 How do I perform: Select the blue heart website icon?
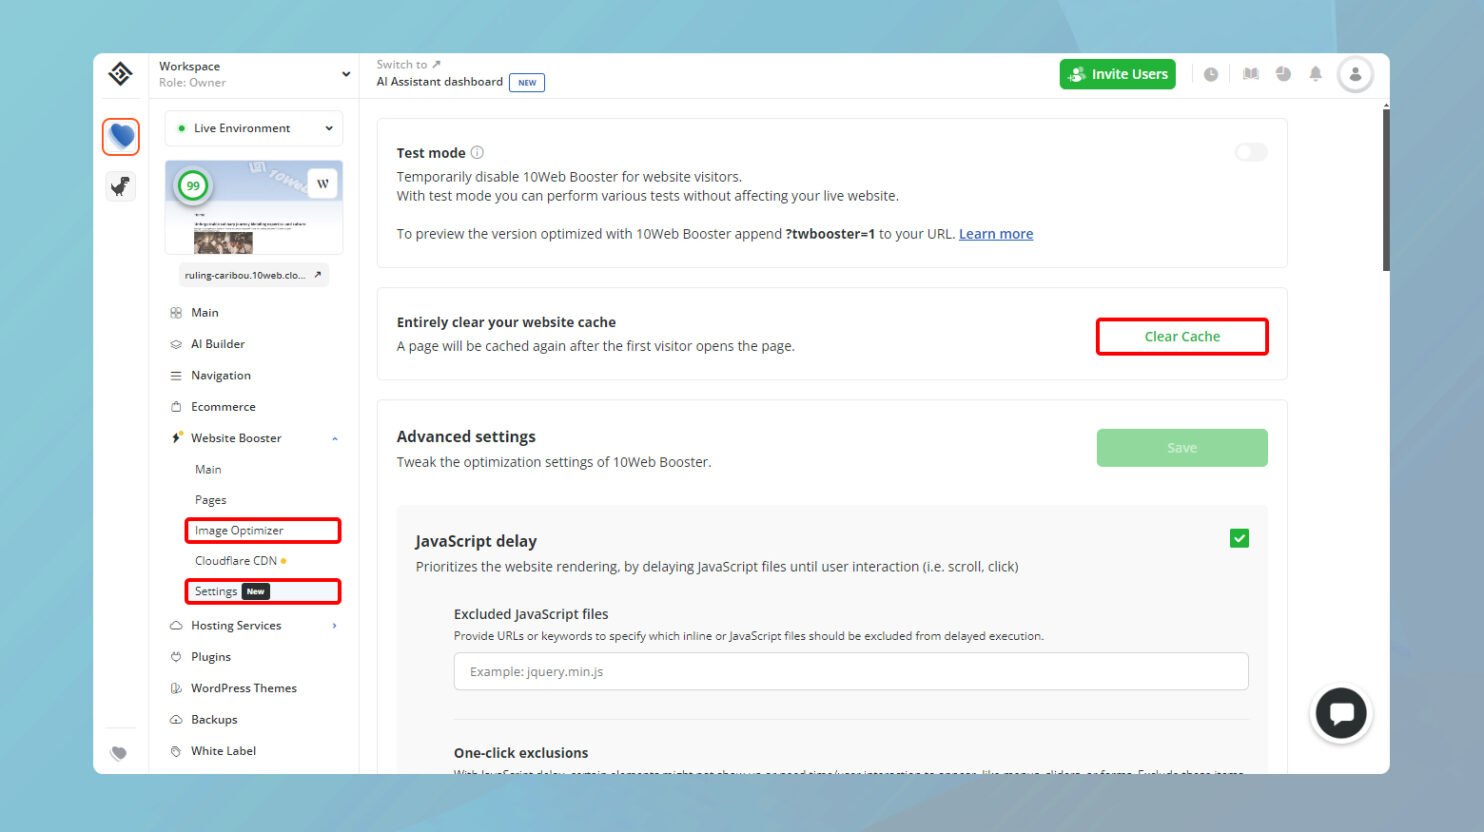pos(120,137)
